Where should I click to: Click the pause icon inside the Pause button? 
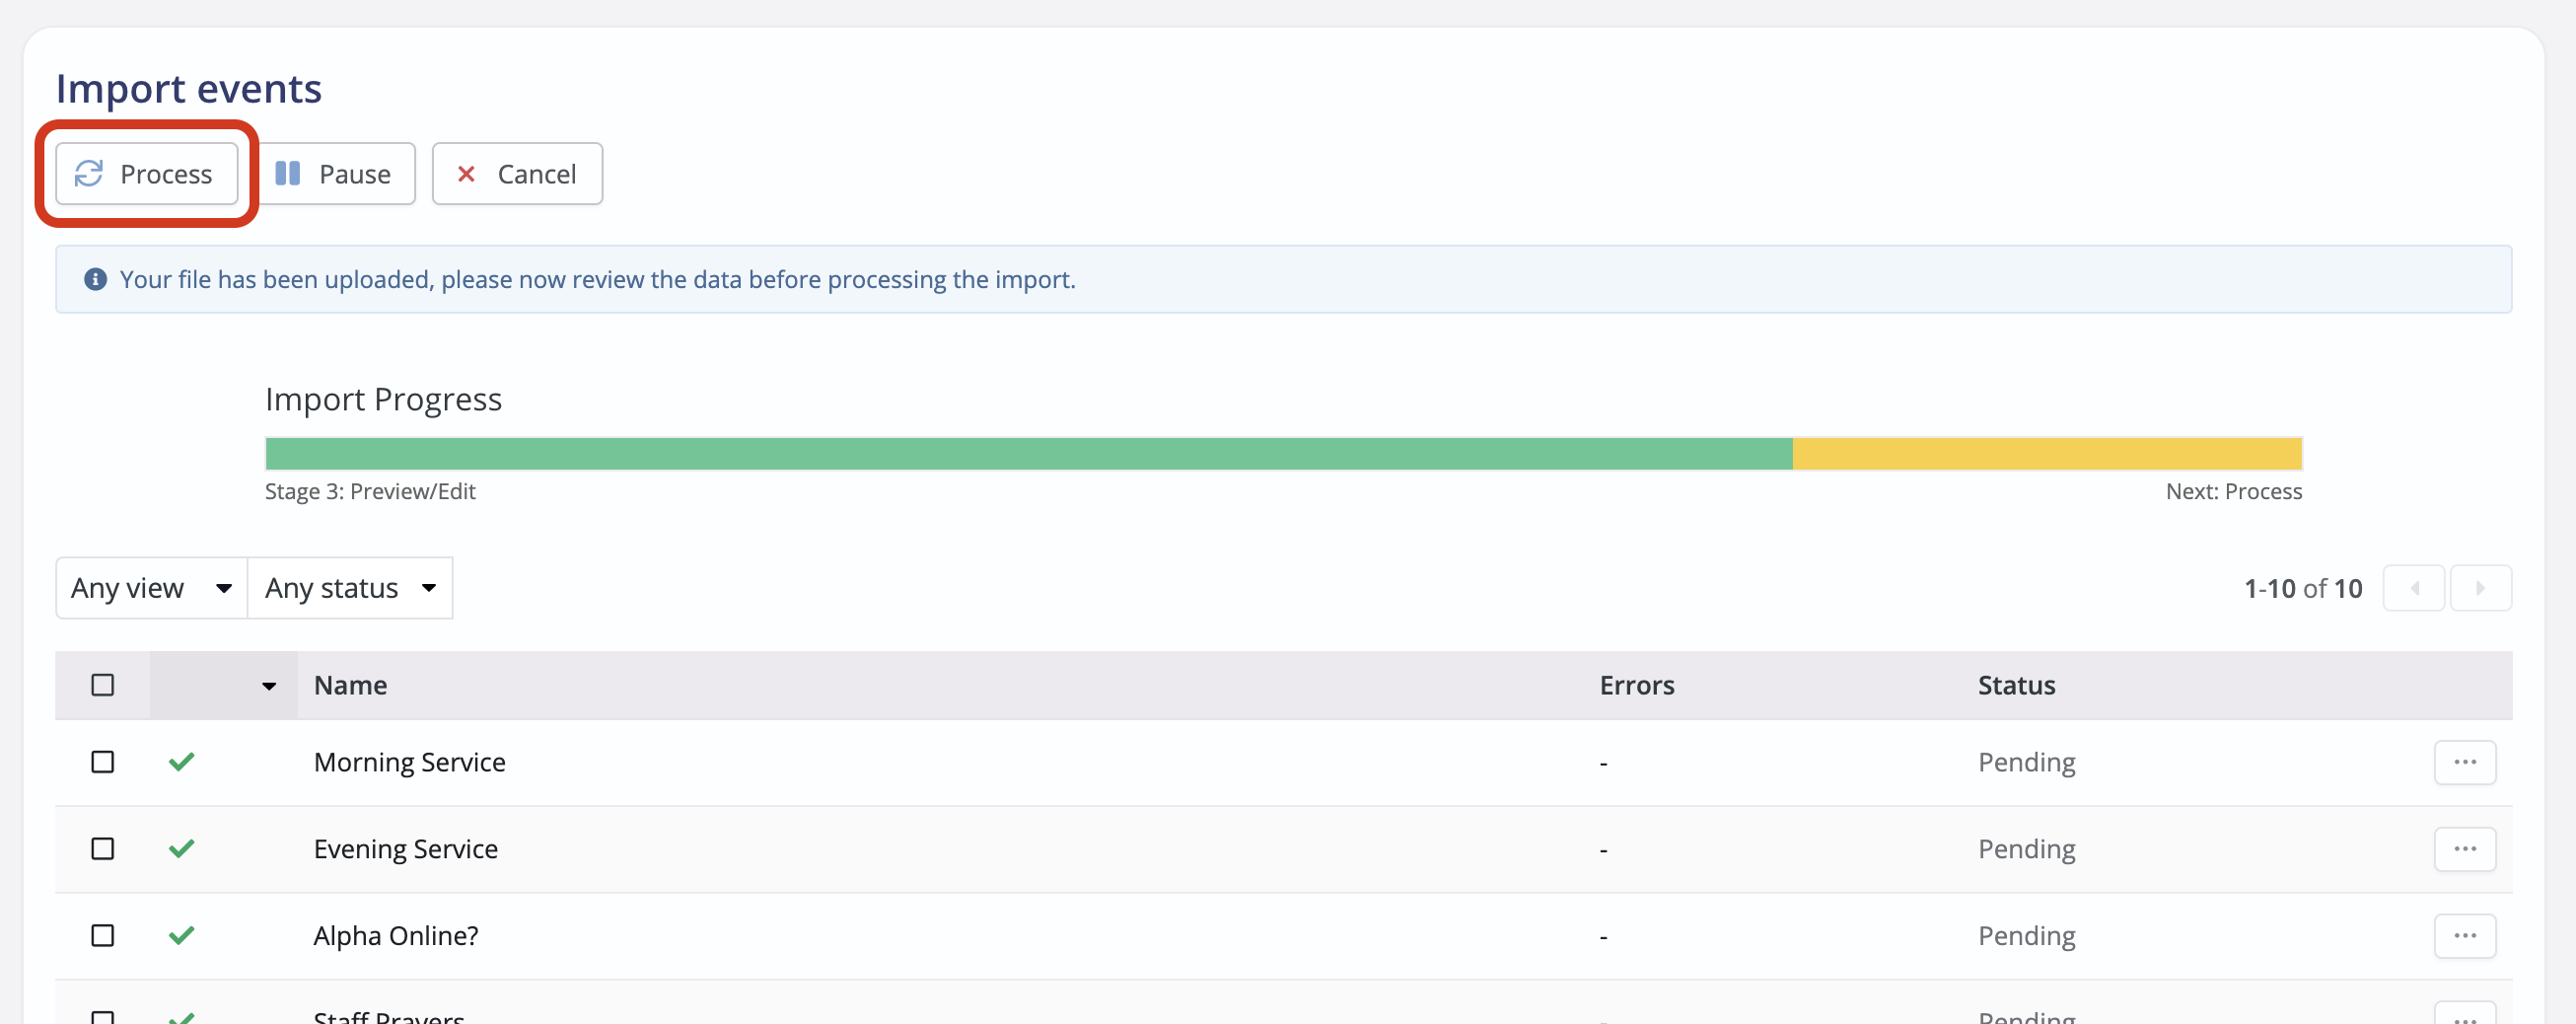289,173
